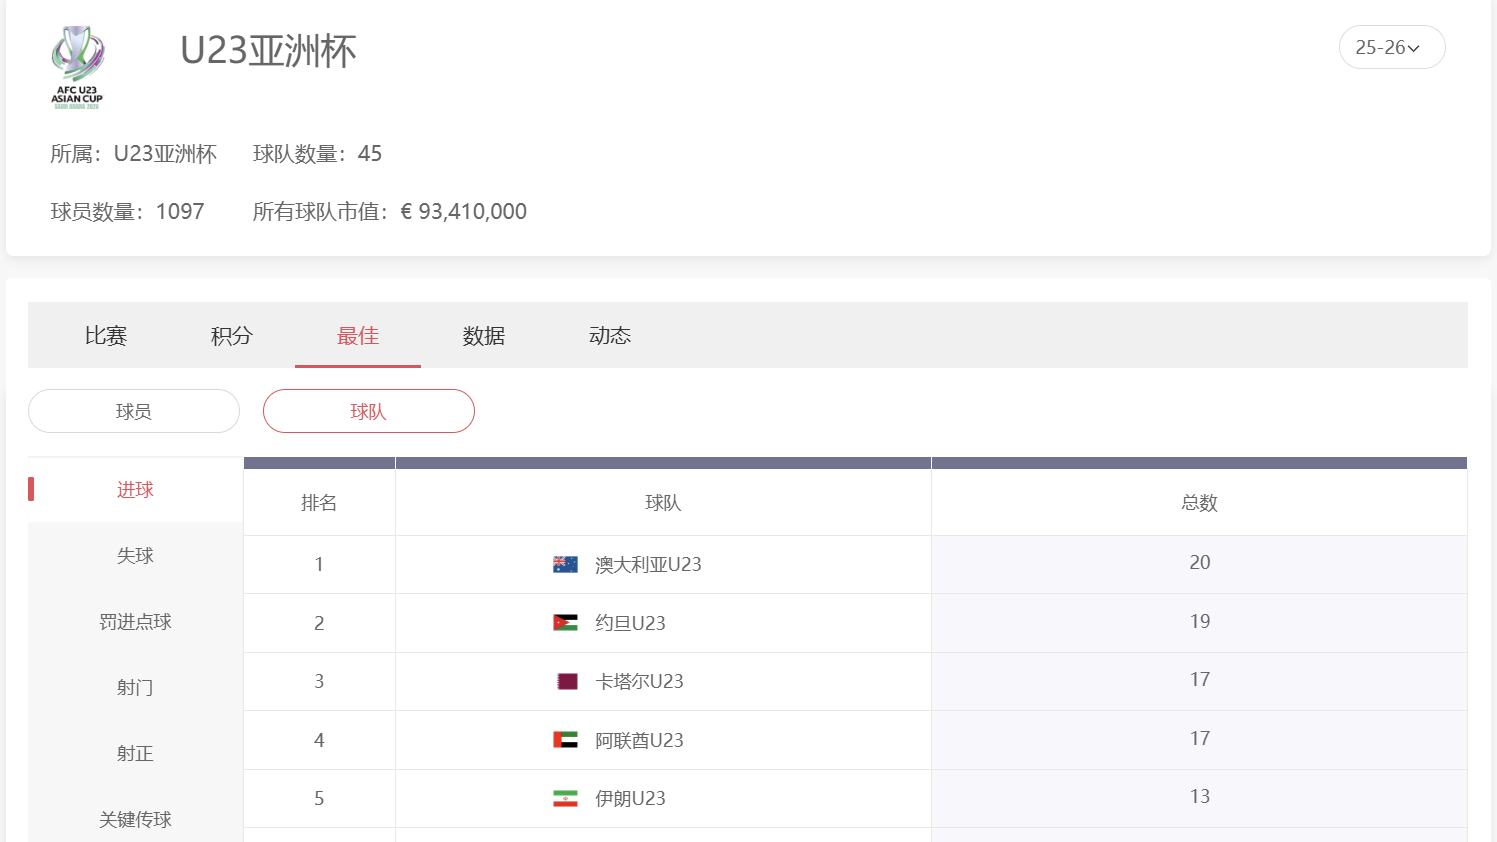
Task: Choose 罚进点球 in the side menu
Action: [x=135, y=621]
